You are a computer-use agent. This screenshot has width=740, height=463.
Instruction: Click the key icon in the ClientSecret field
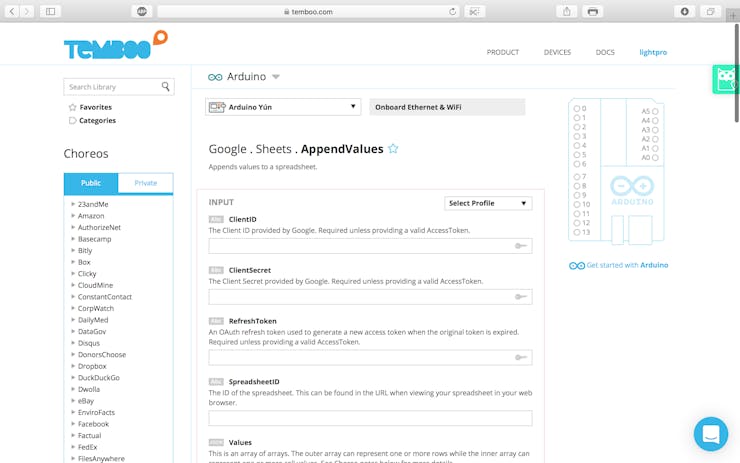(521, 297)
